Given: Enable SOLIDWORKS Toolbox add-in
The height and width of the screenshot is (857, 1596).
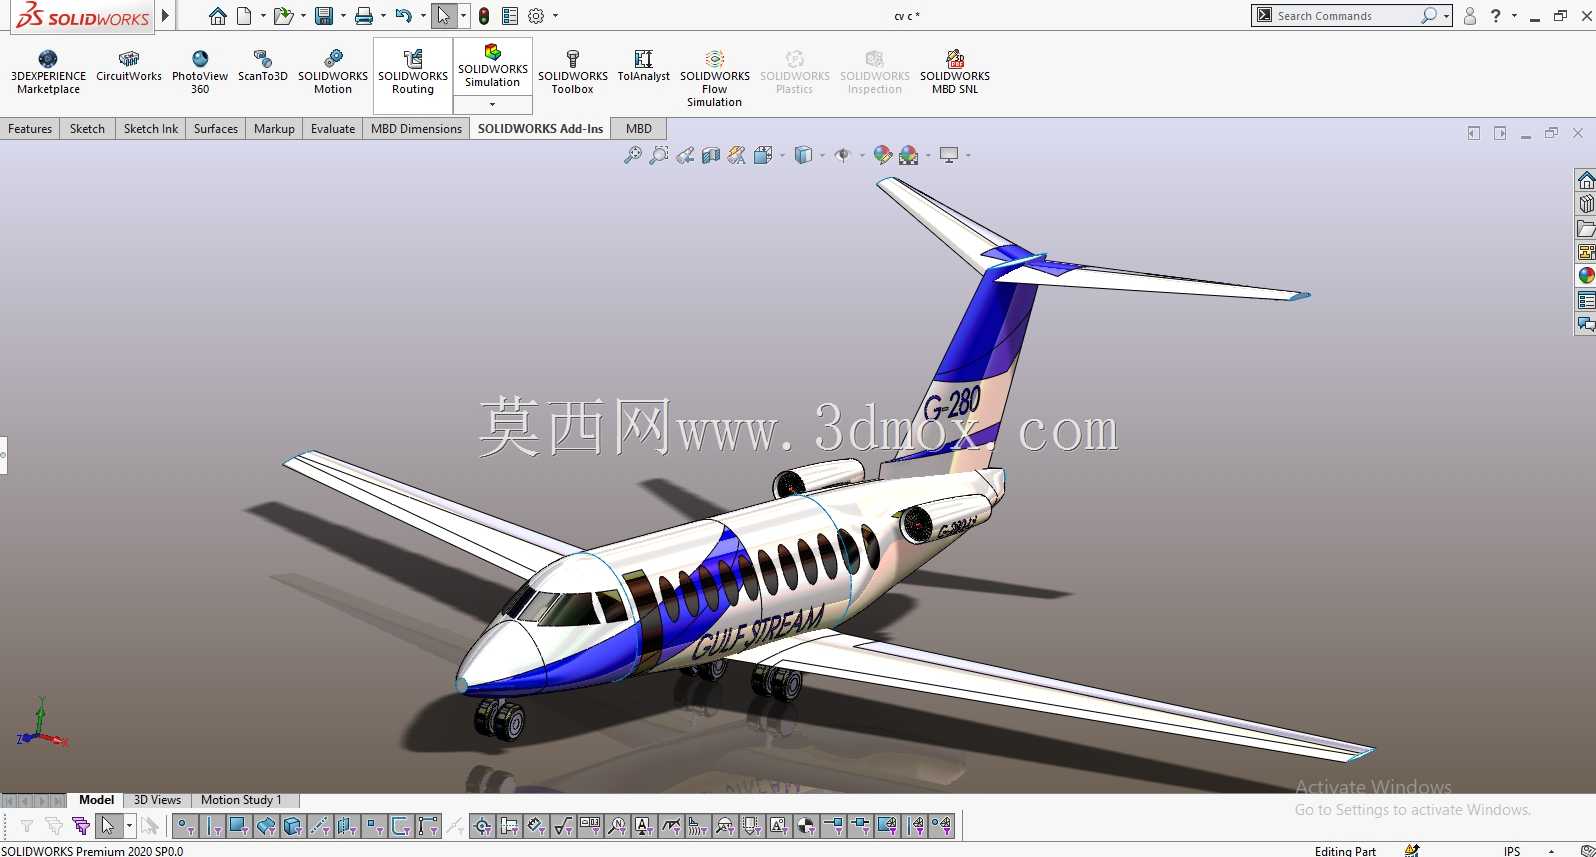Looking at the screenshot, I should coord(573,72).
